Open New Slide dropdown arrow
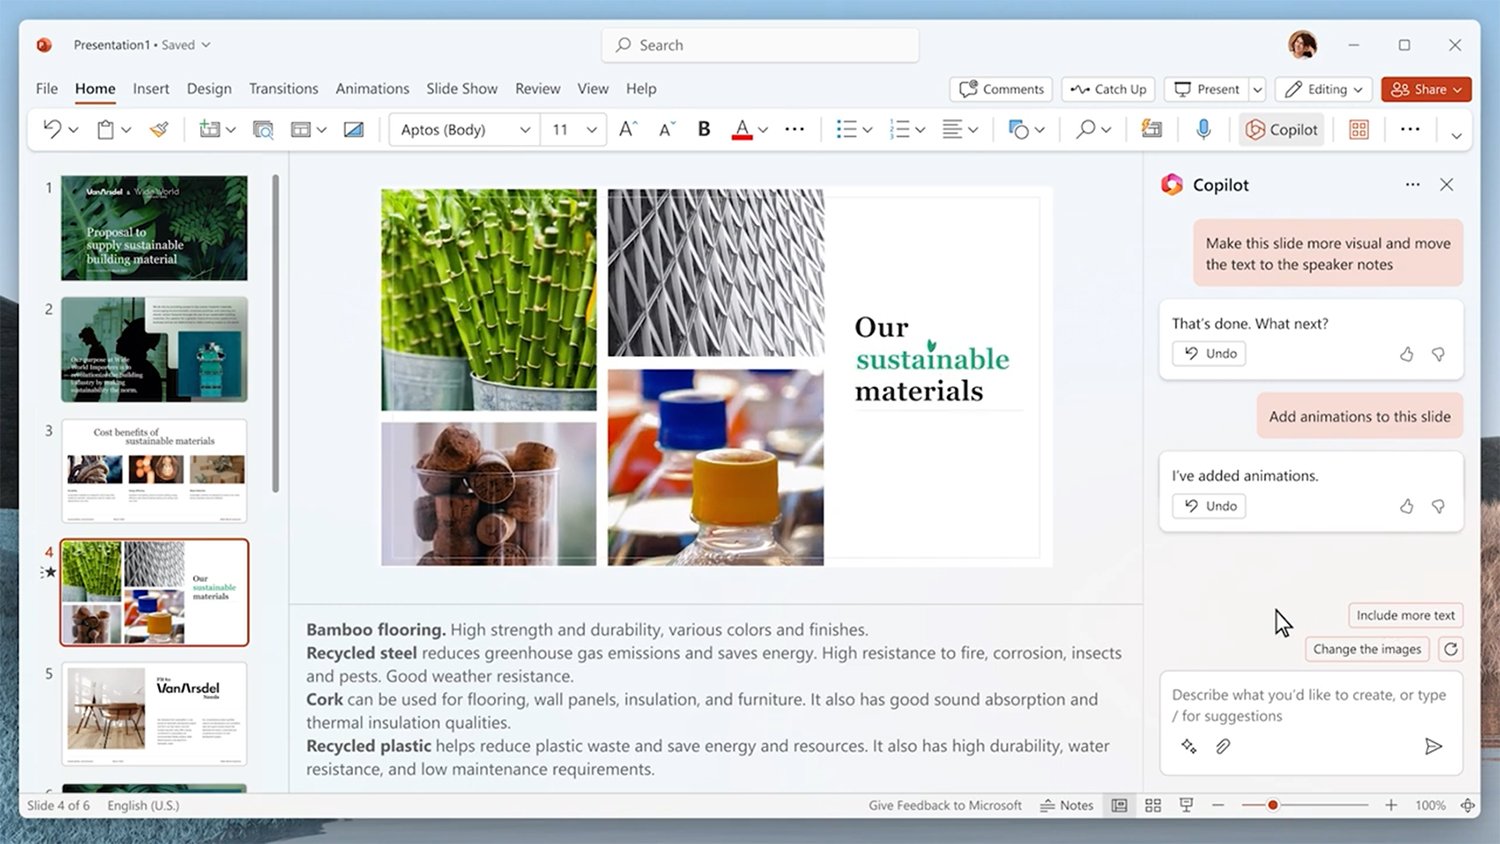Screen dimensions: 1500x844 [230, 130]
